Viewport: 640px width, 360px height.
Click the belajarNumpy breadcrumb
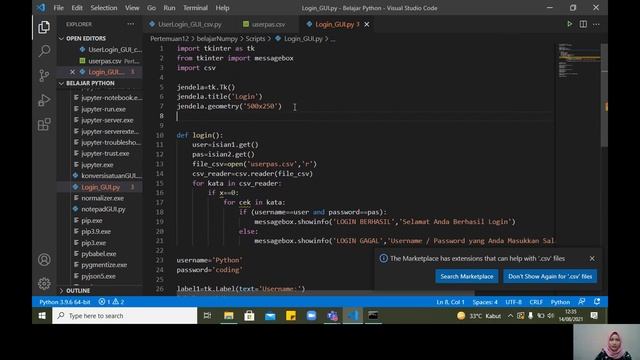217,39
